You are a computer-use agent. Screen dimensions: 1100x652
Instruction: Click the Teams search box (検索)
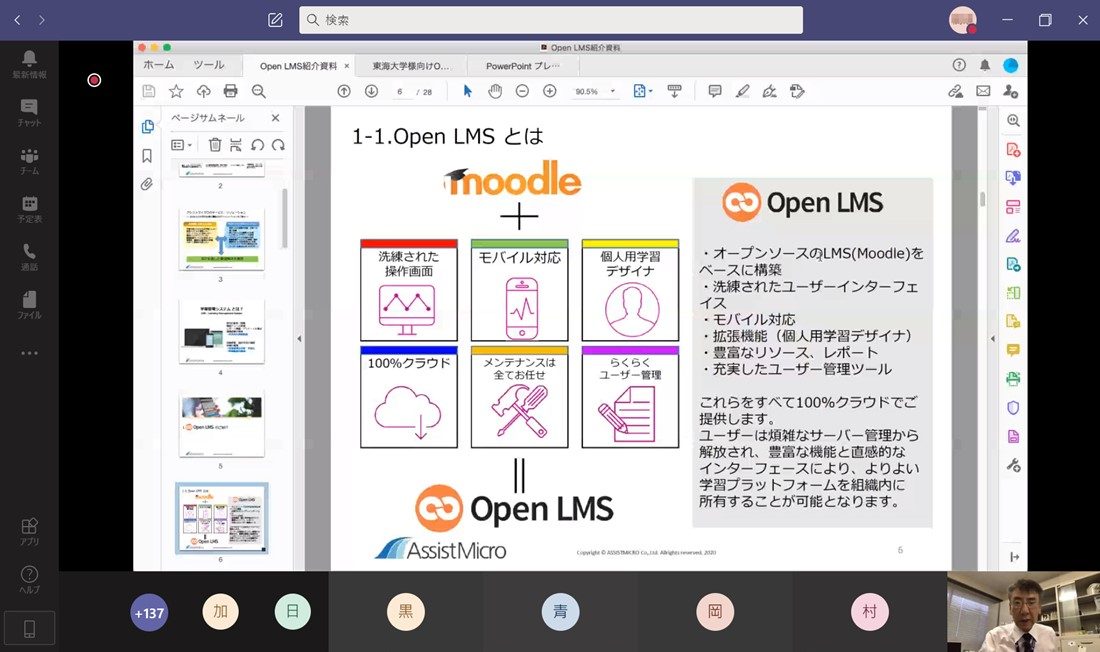pyautogui.click(x=551, y=20)
